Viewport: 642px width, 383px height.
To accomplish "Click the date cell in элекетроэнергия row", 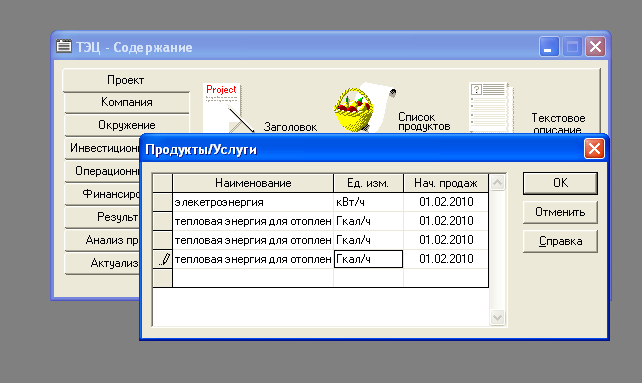I will pyautogui.click(x=446, y=202).
